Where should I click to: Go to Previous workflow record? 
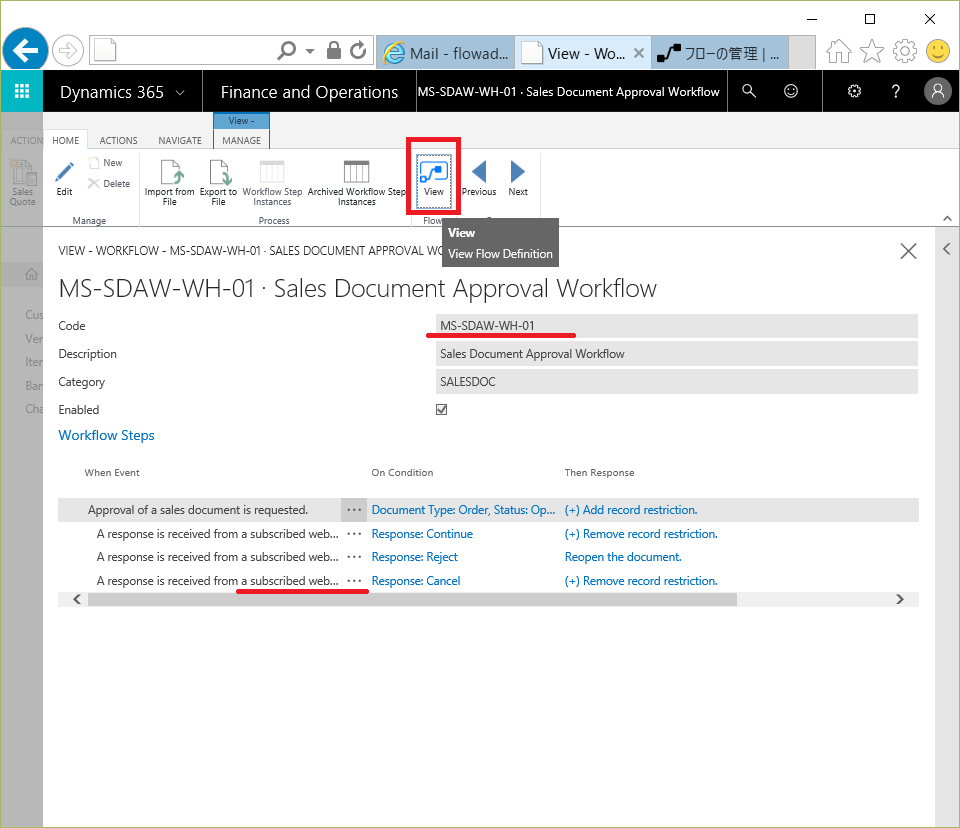(x=479, y=179)
